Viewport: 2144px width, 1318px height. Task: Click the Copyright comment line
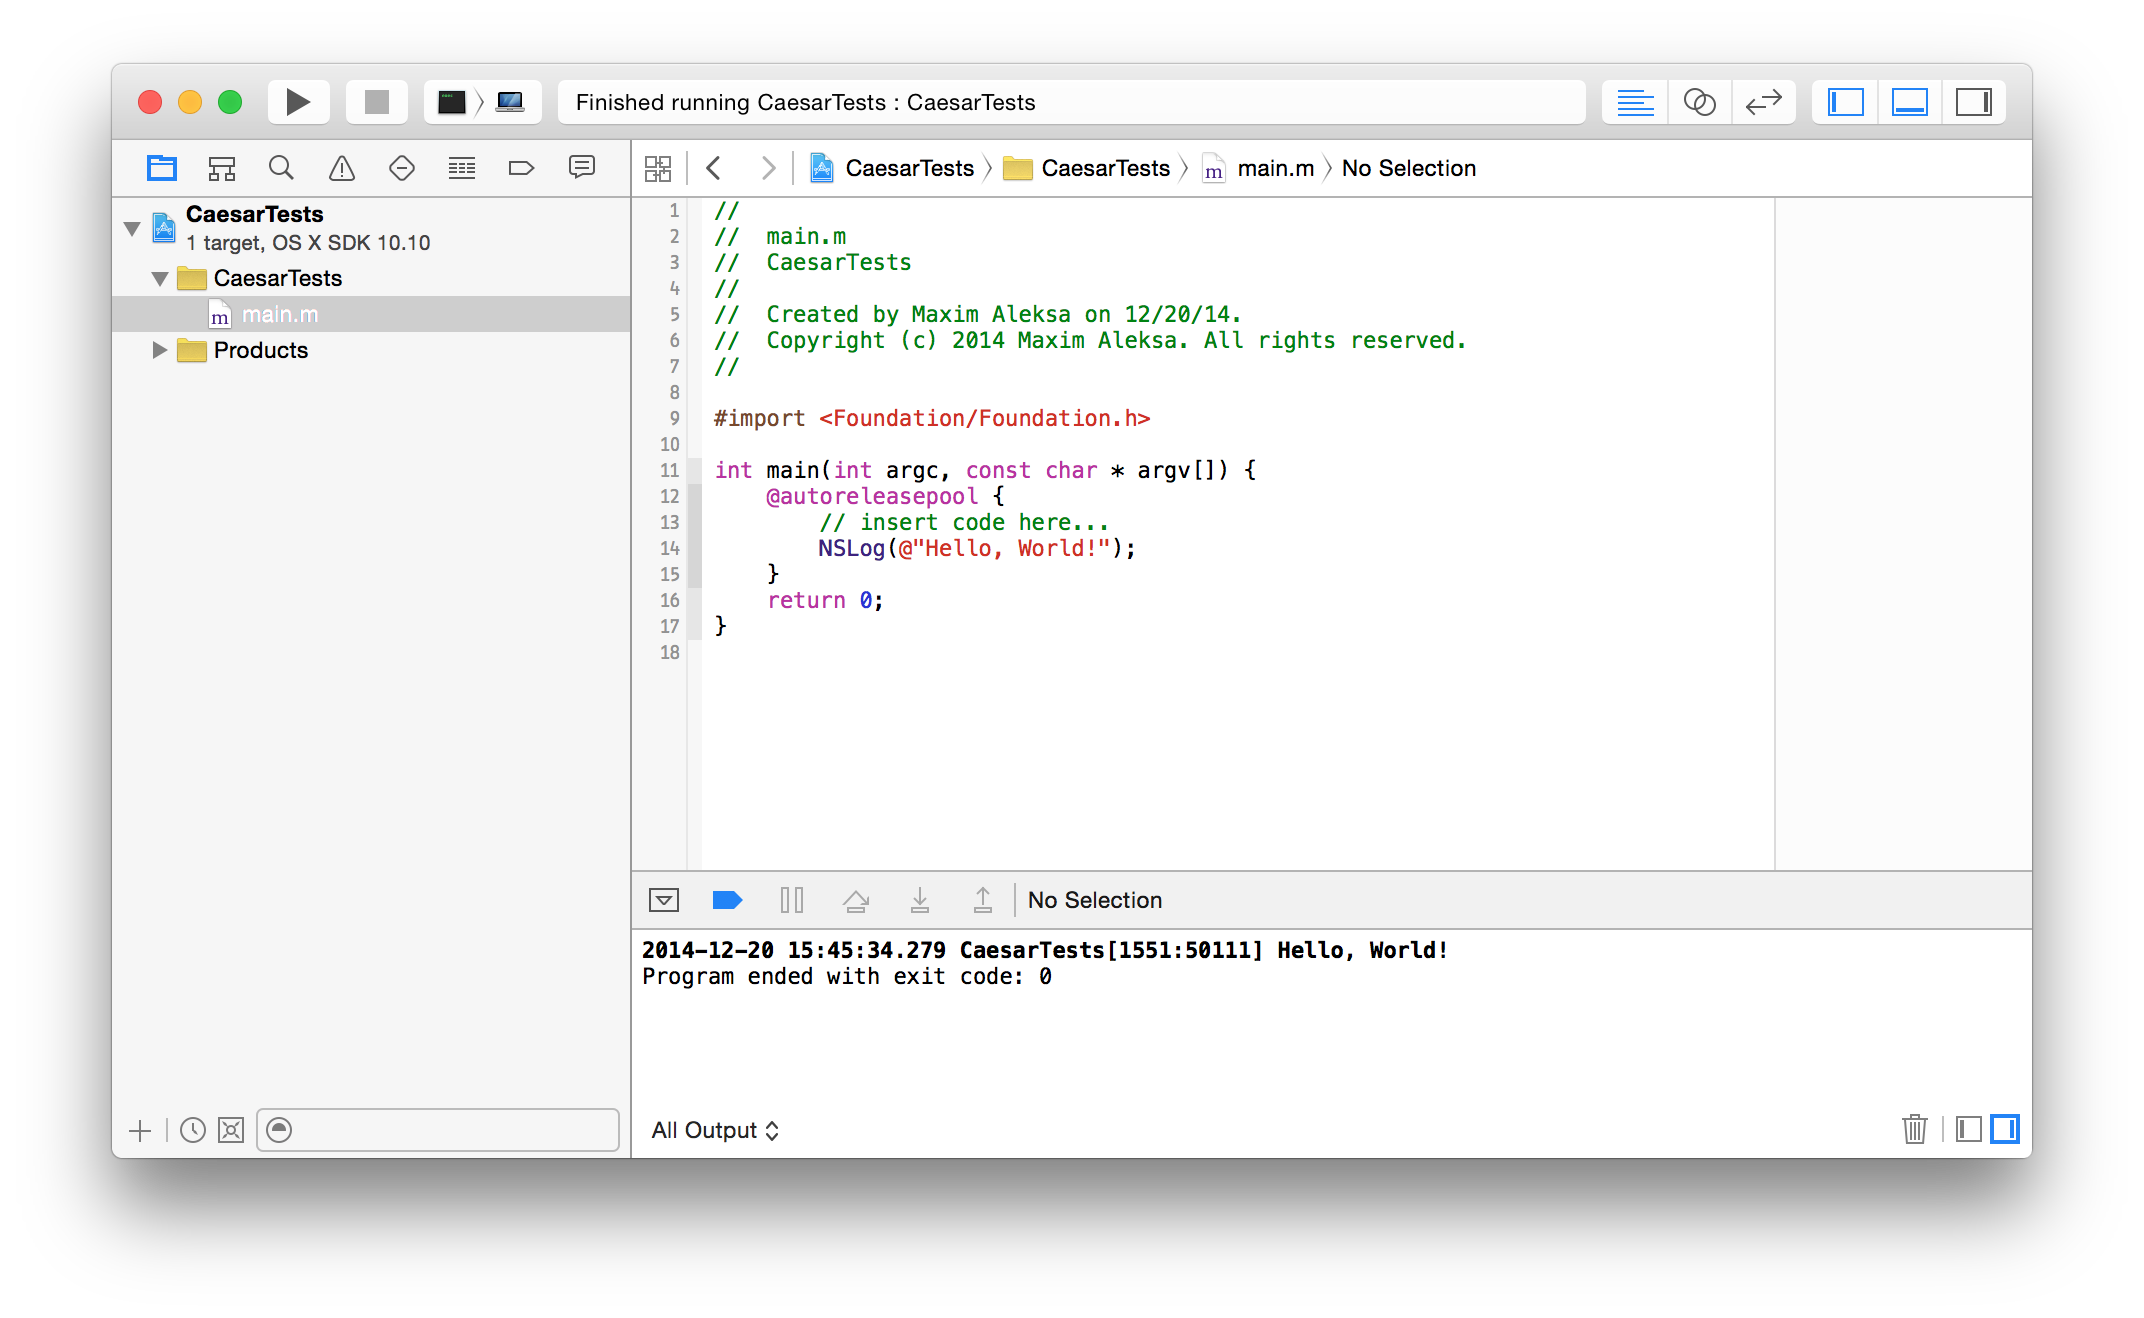tap(1090, 340)
